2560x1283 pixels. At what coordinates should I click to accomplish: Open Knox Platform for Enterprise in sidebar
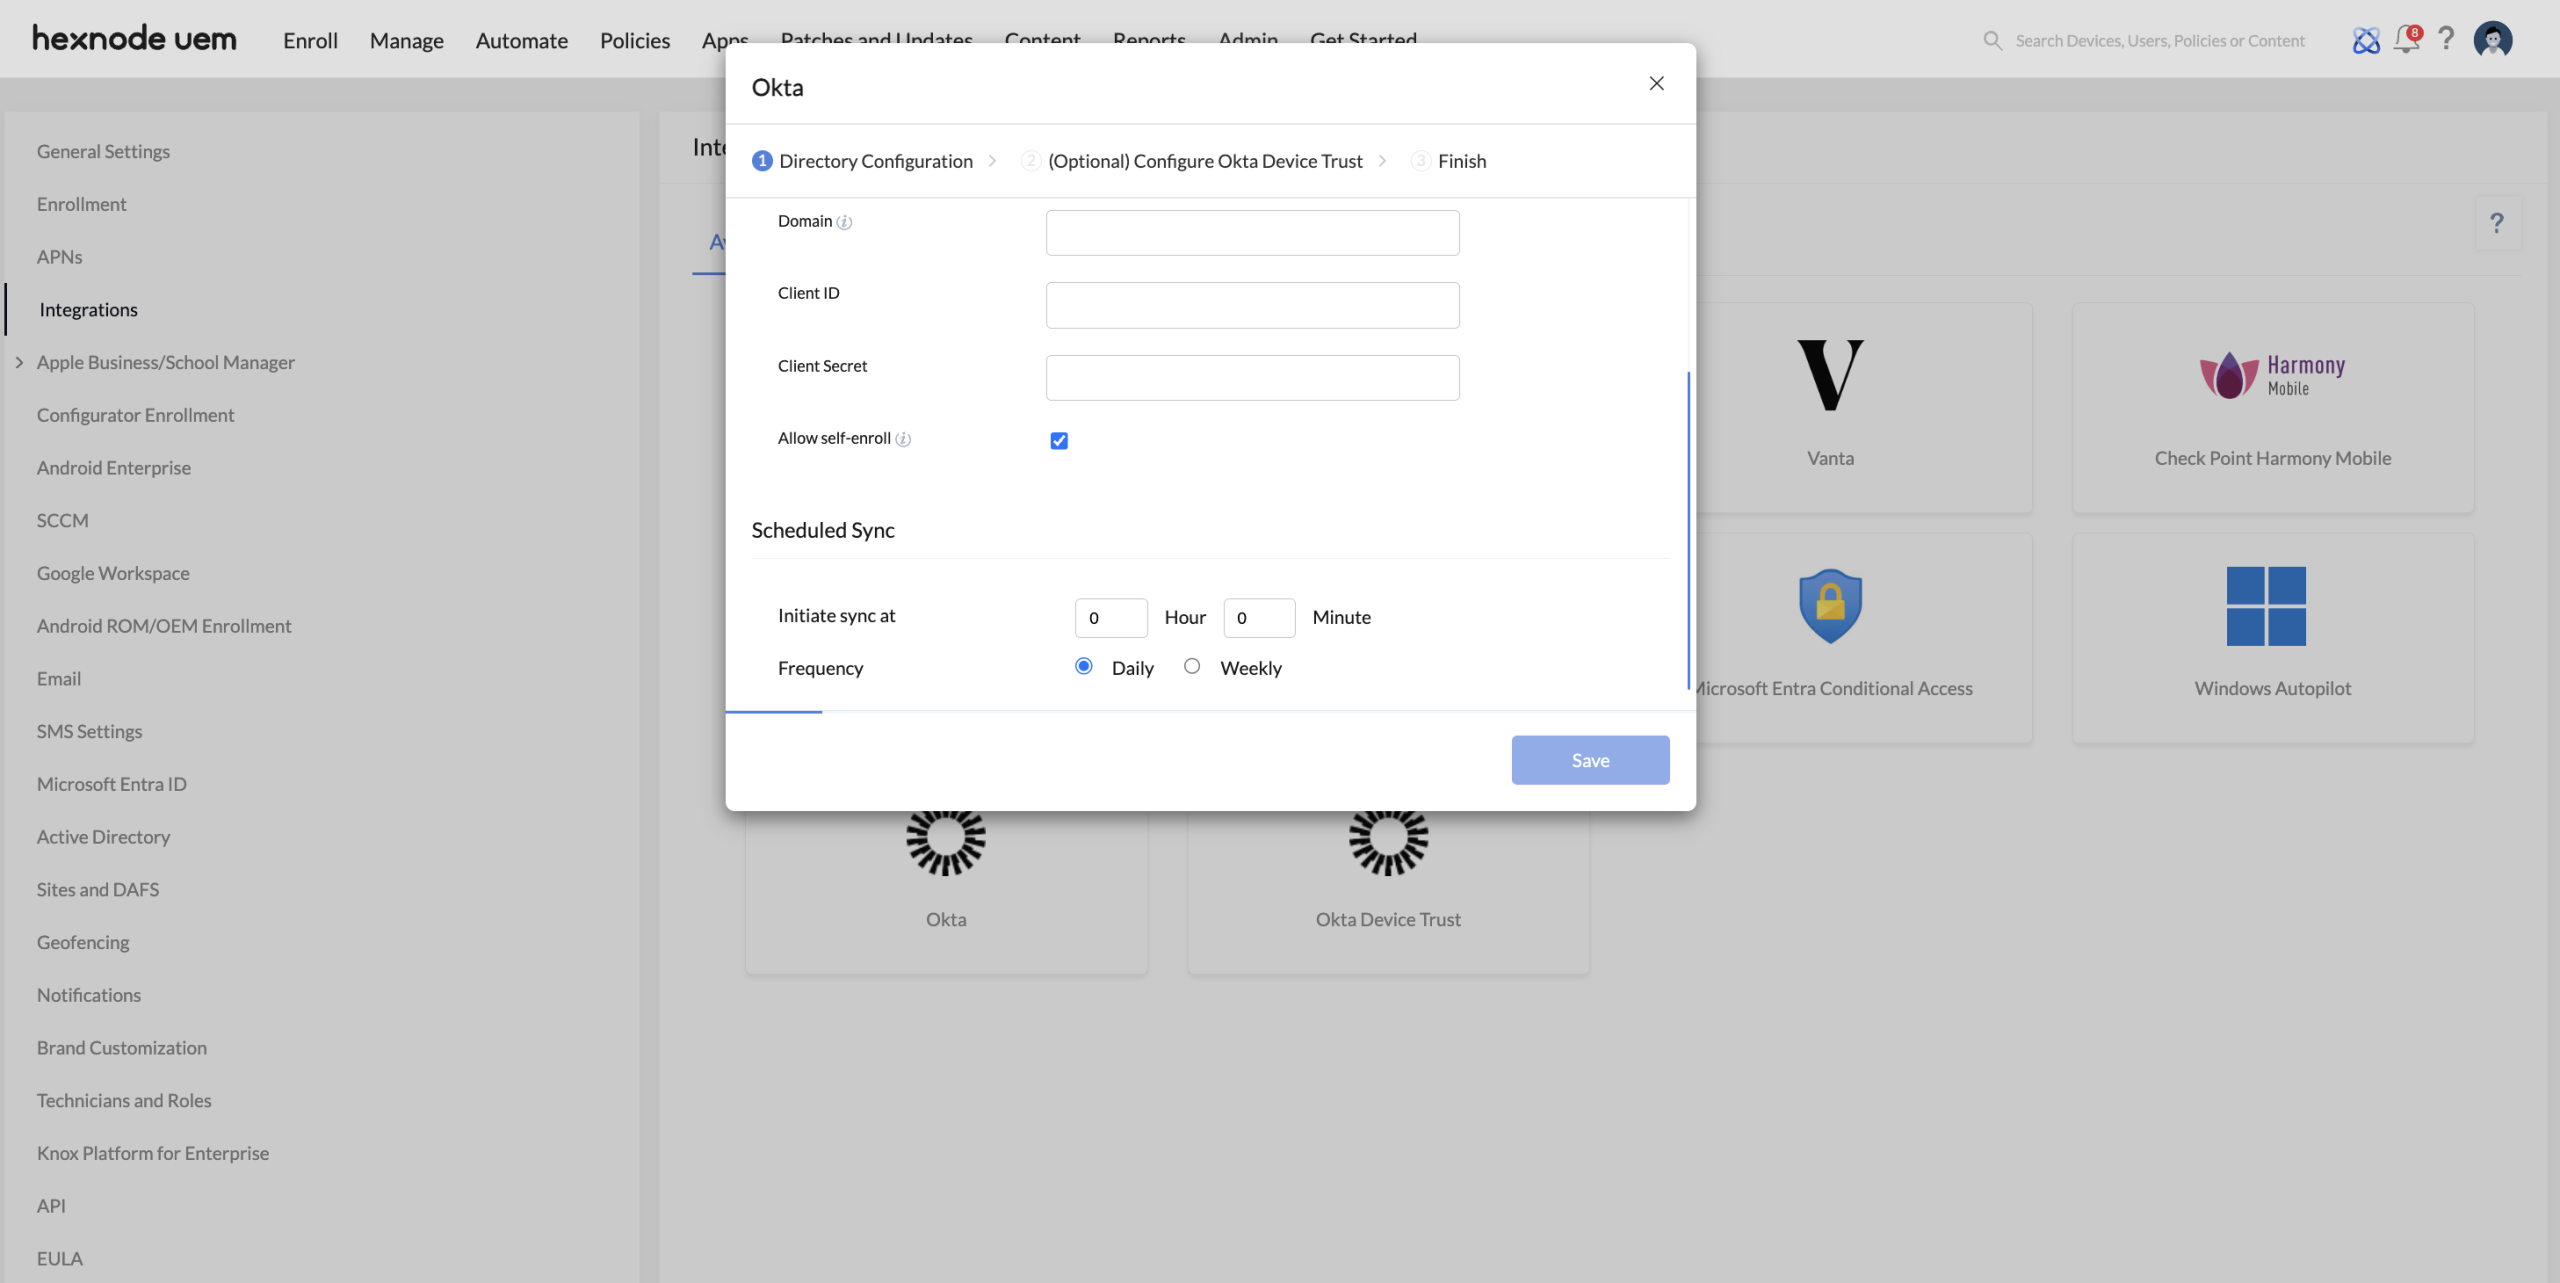(153, 1153)
